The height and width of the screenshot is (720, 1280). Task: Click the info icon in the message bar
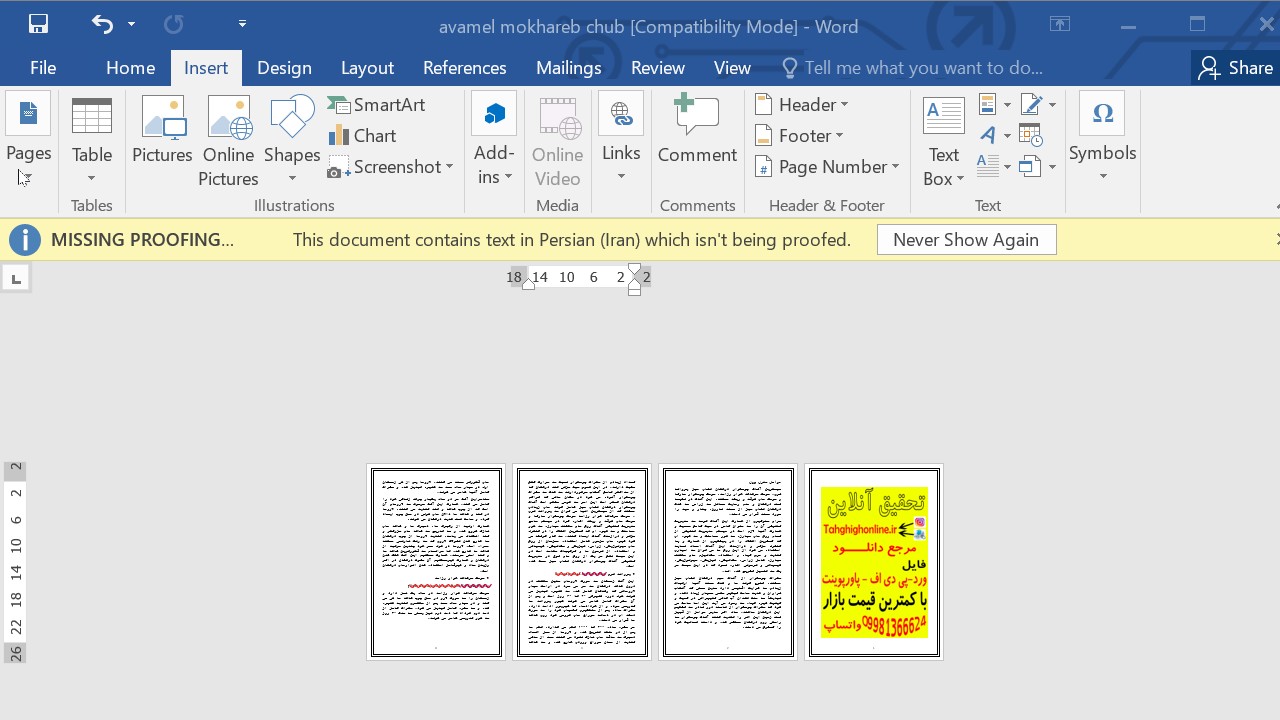pyautogui.click(x=25, y=240)
